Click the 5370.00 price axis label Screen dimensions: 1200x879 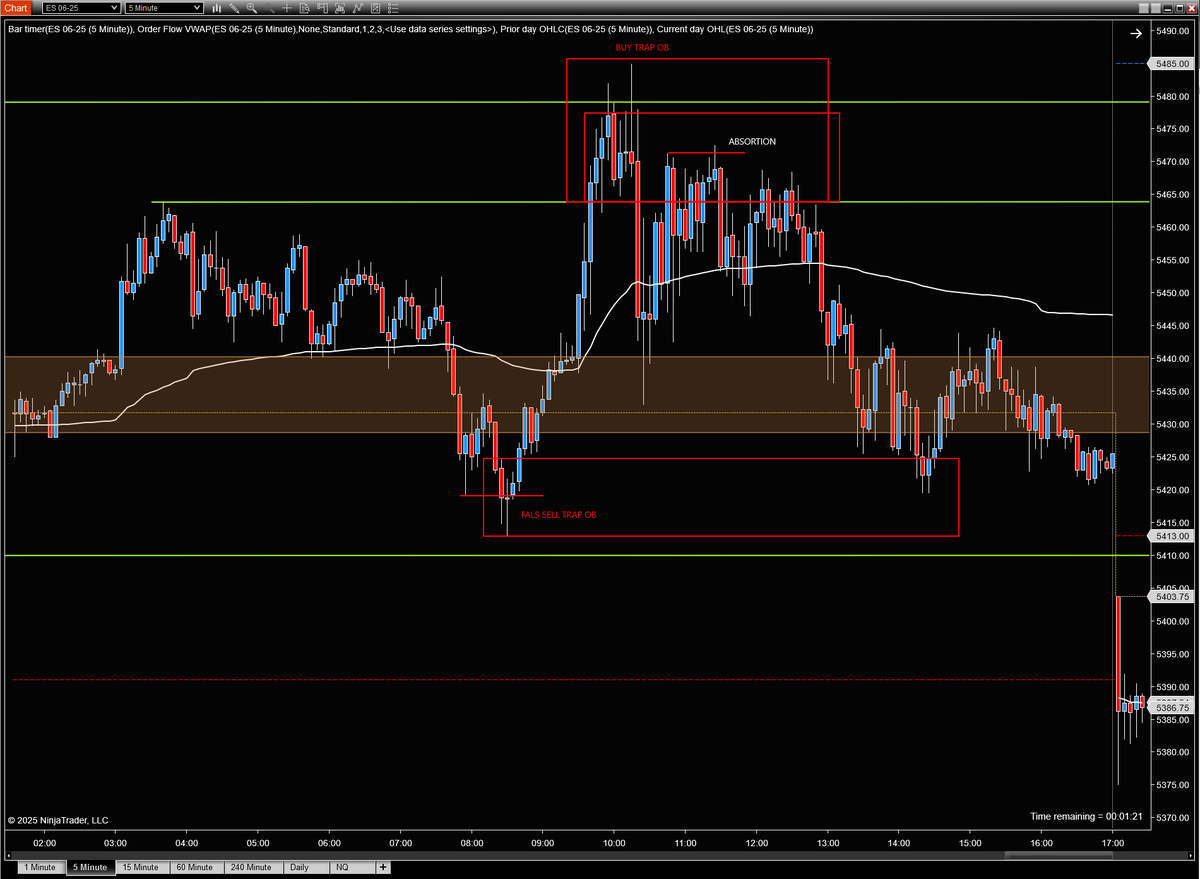coord(1173,818)
